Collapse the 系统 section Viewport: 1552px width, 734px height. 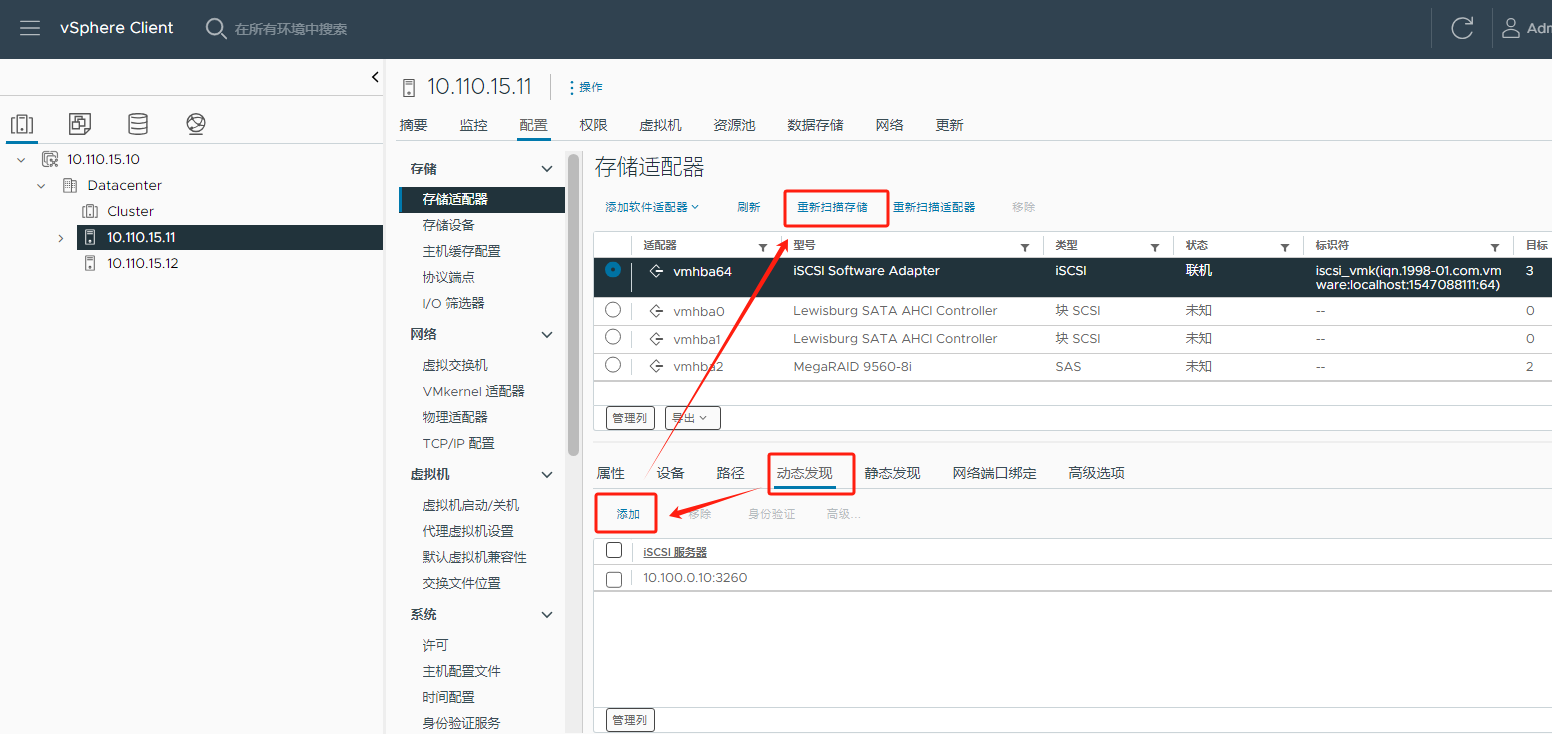(546, 615)
